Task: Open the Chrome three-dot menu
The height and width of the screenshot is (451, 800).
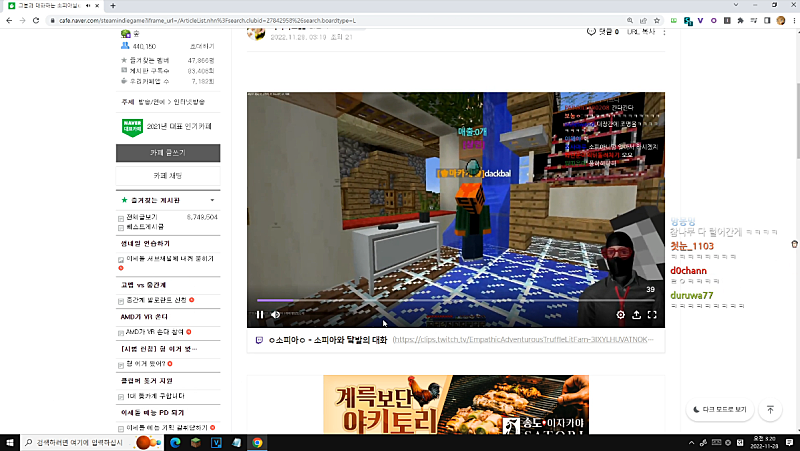Action: (x=794, y=20)
